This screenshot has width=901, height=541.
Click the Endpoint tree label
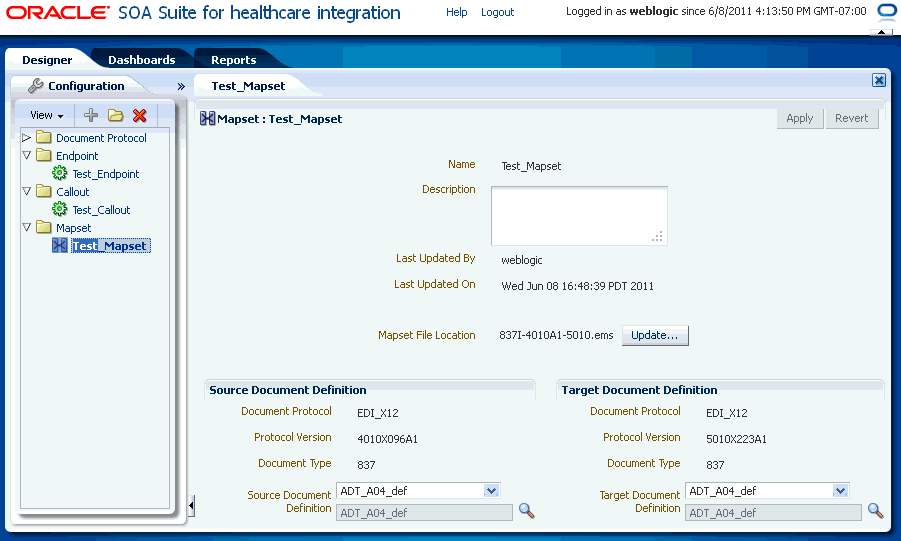pos(77,156)
